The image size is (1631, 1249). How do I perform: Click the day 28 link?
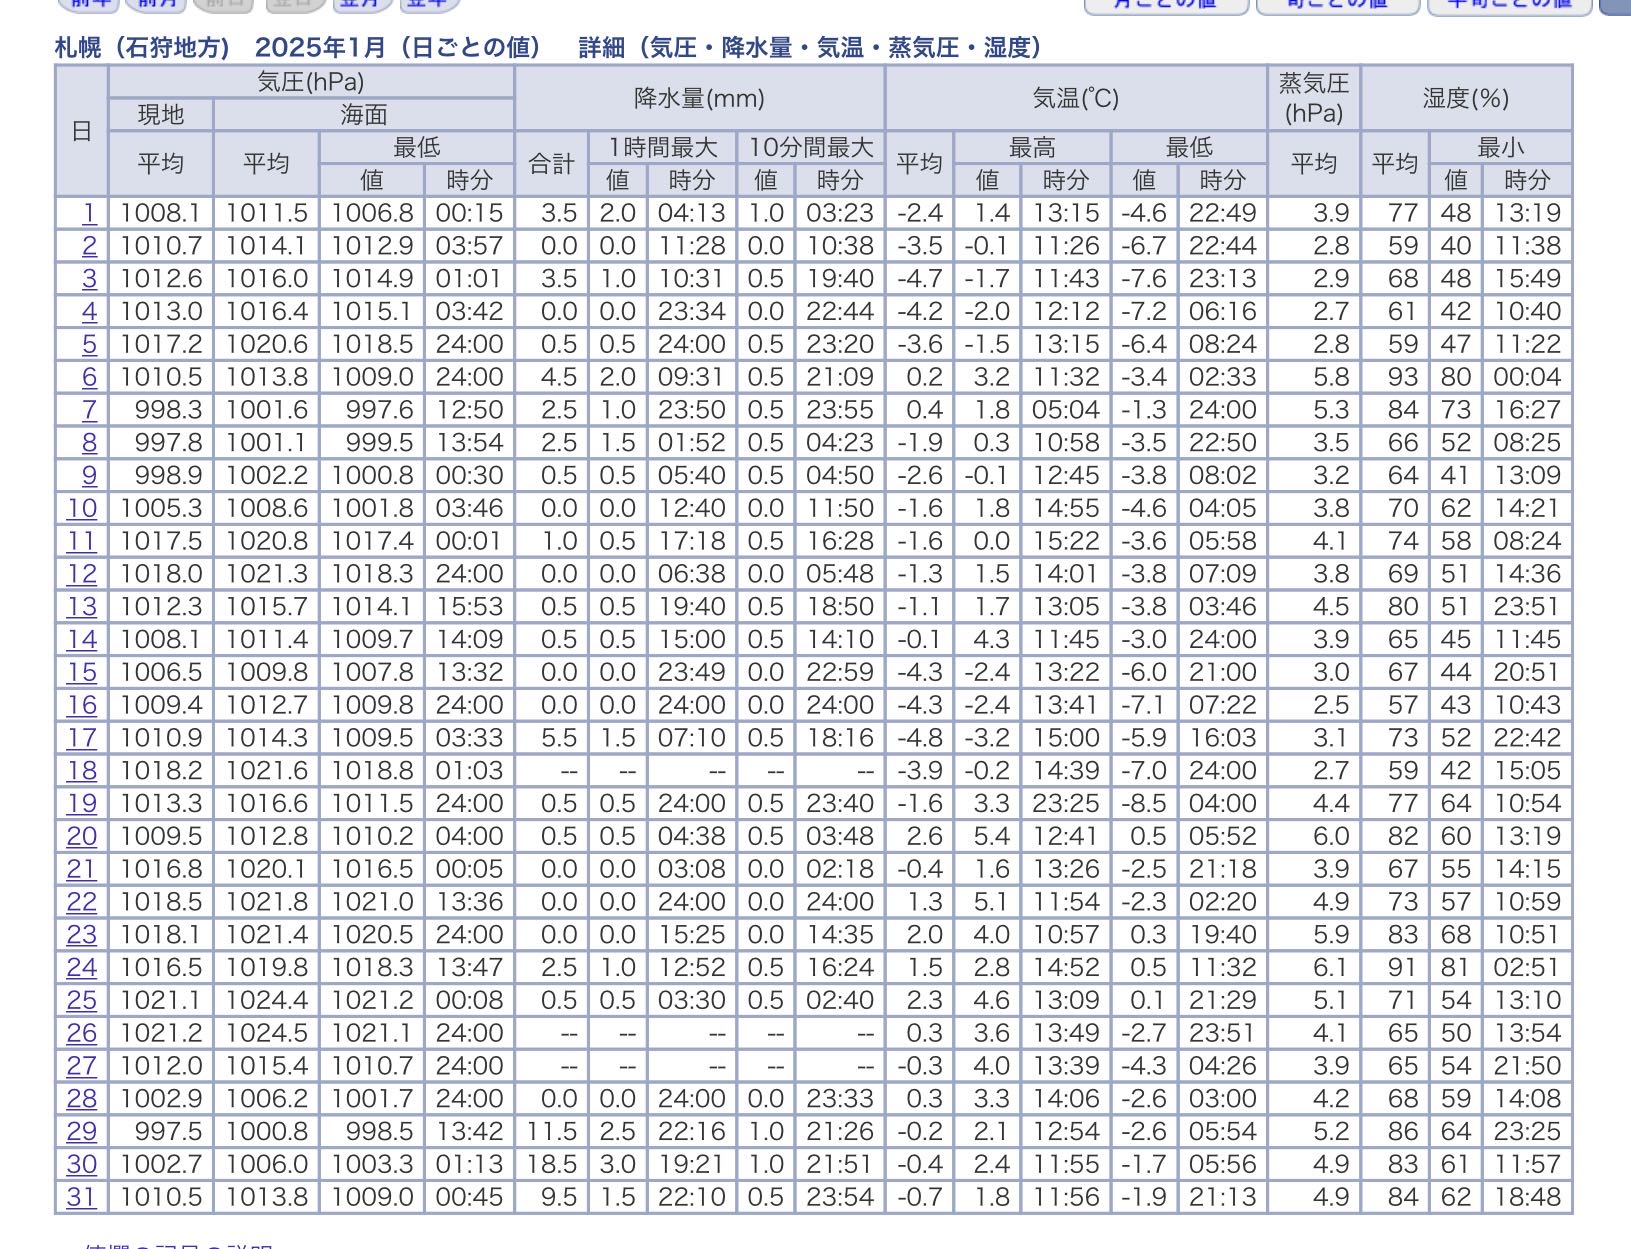coord(82,1099)
